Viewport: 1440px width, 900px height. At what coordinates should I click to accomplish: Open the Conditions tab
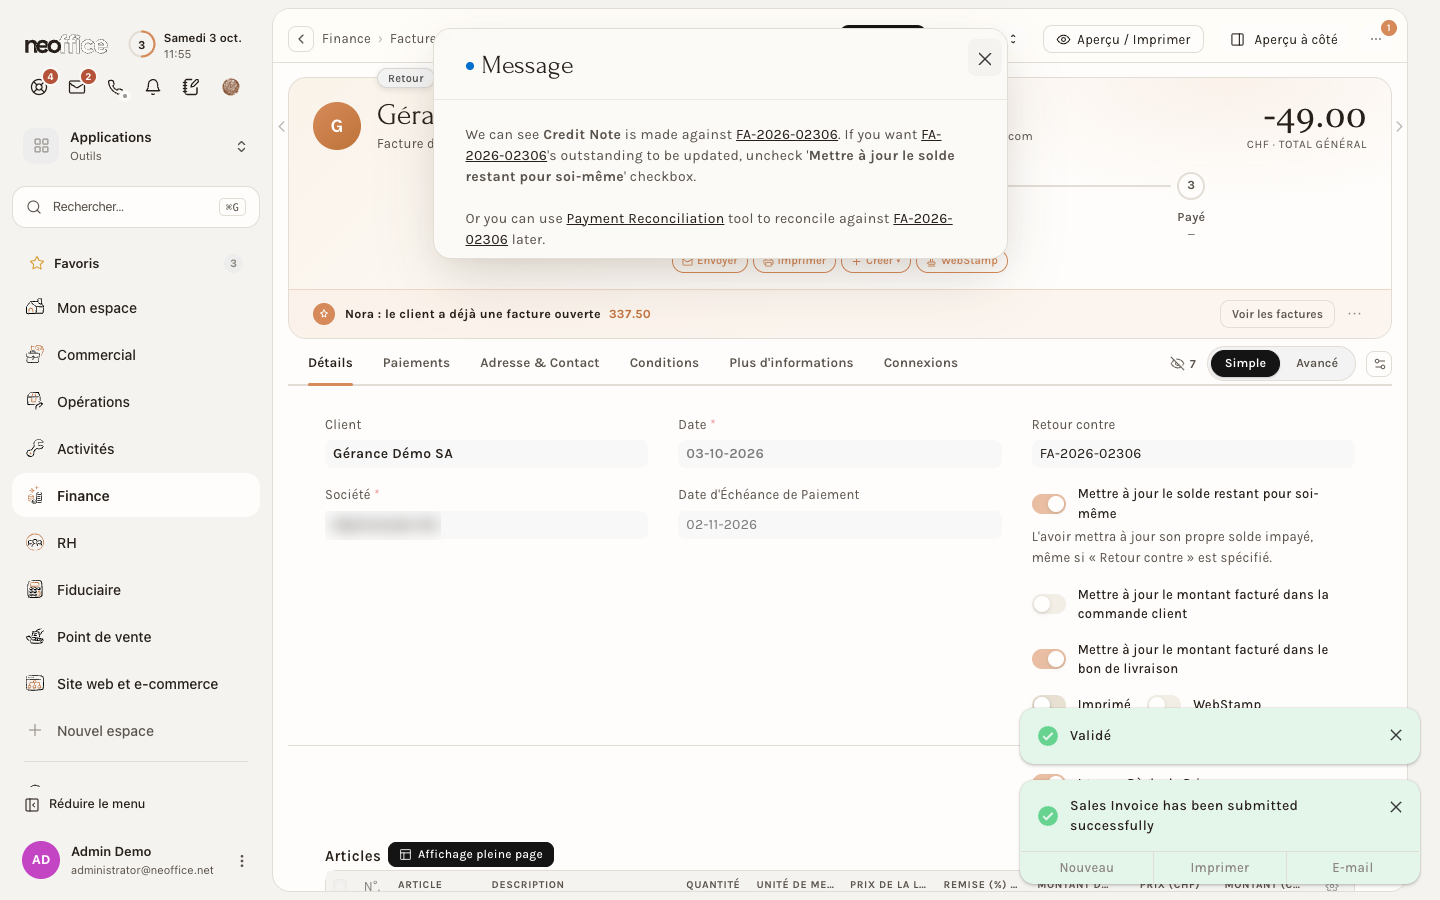click(664, 363)
